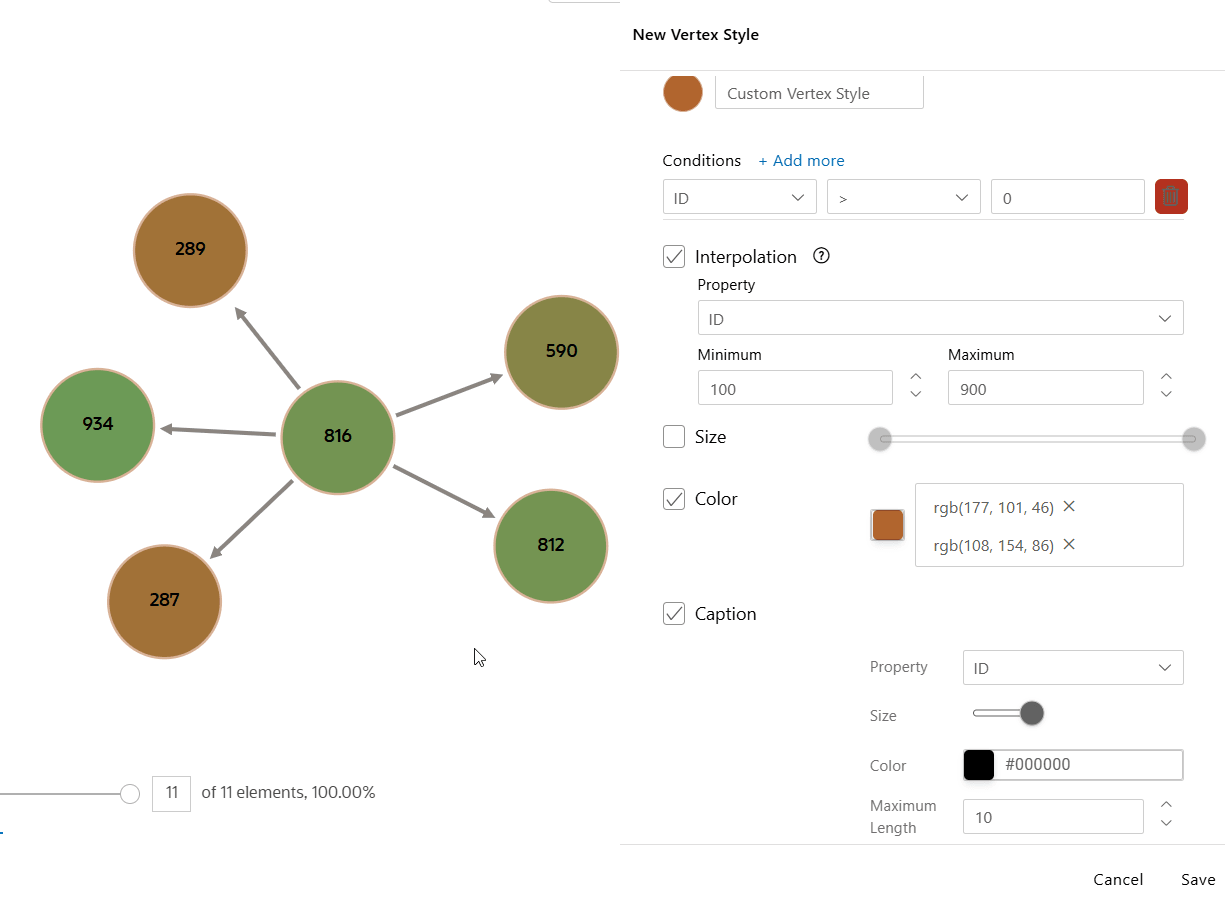
Task: Open the black caption color swatch
Action: point(979,765)
